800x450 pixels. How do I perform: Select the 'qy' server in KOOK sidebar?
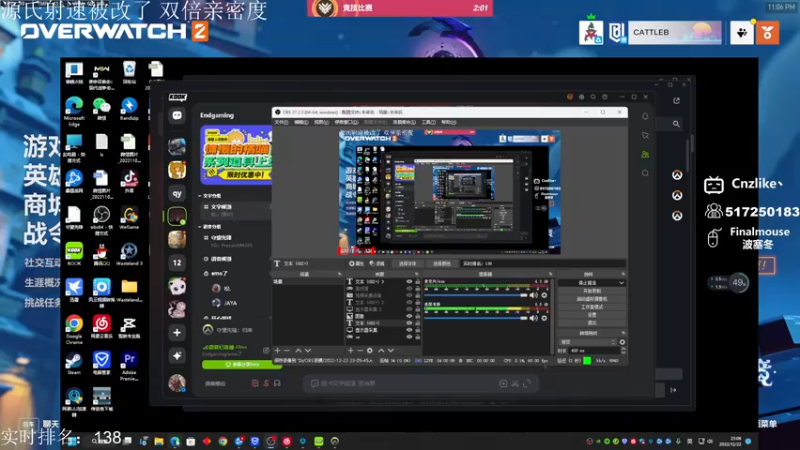point(177,194)
